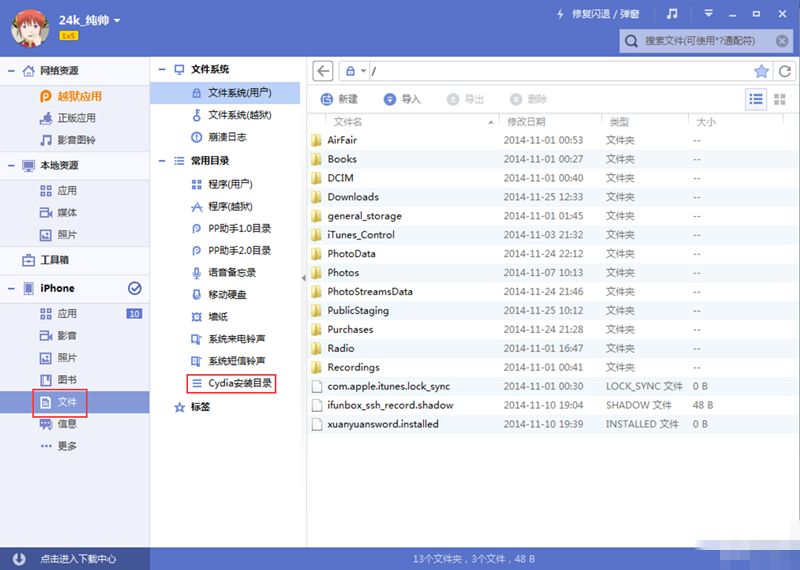This screenshot has width=800, height=570.
Task: Collapse the 文件系统 tree node
Action: [162, 69]
